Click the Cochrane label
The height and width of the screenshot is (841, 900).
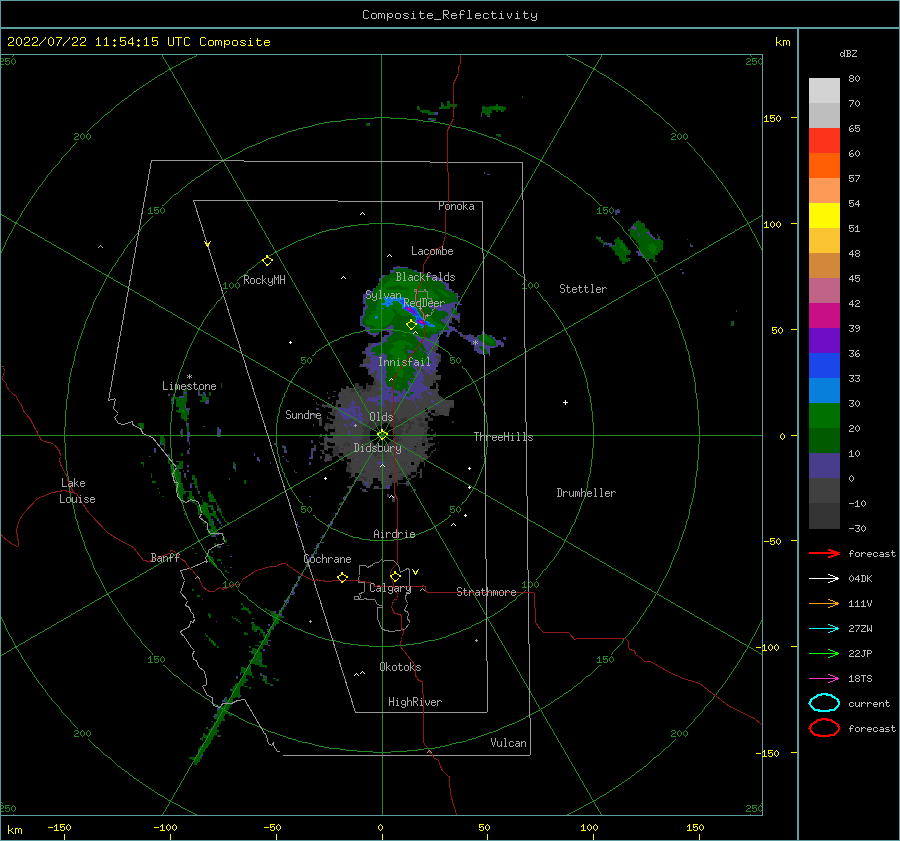327,559
